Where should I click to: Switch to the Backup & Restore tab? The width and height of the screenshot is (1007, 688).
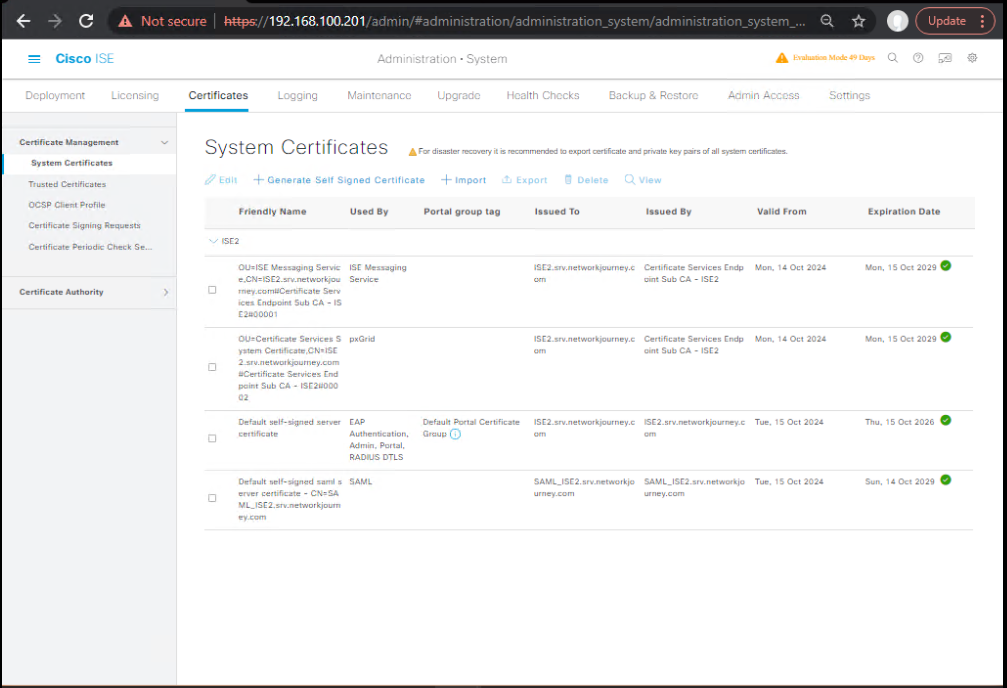(653, 96)
